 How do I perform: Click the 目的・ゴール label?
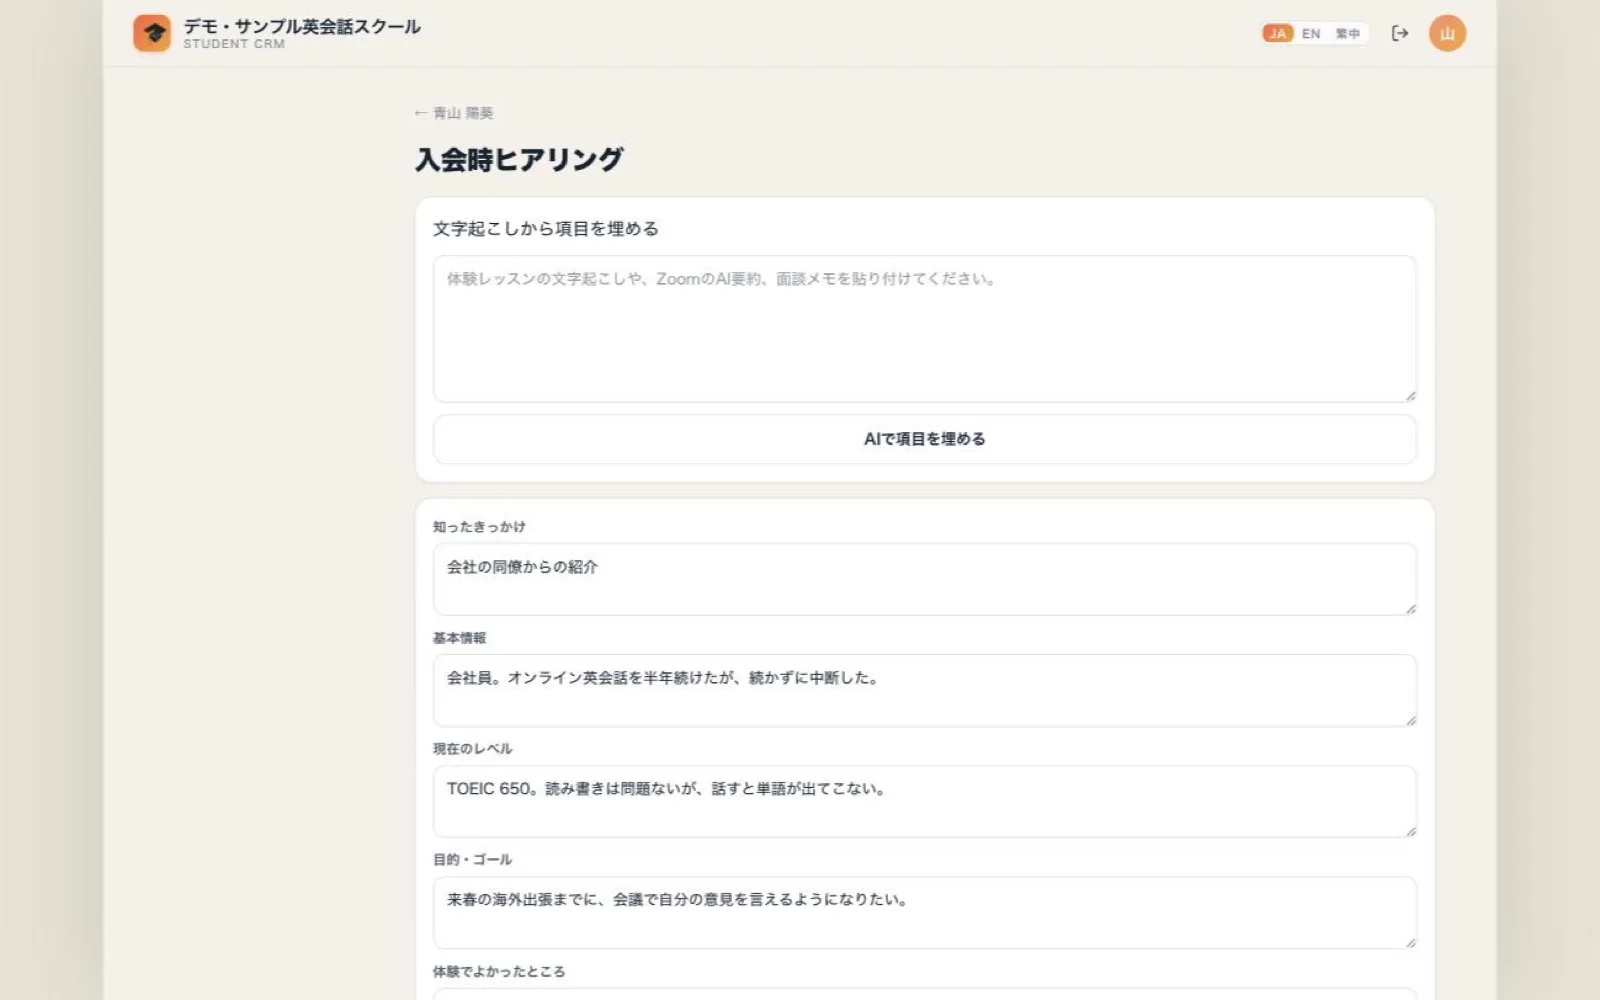(472, 860)
